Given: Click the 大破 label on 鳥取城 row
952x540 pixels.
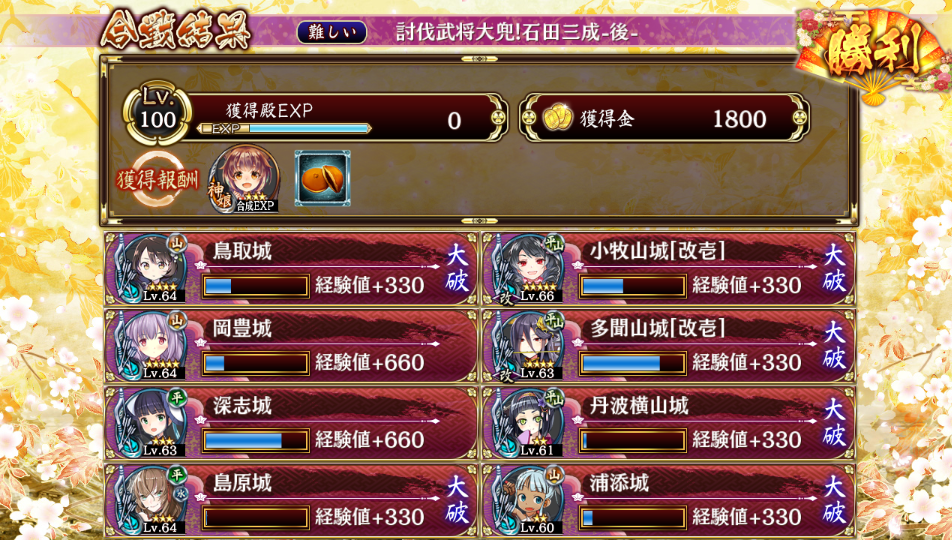Looking at the screenshot, I should coord(457,267).
